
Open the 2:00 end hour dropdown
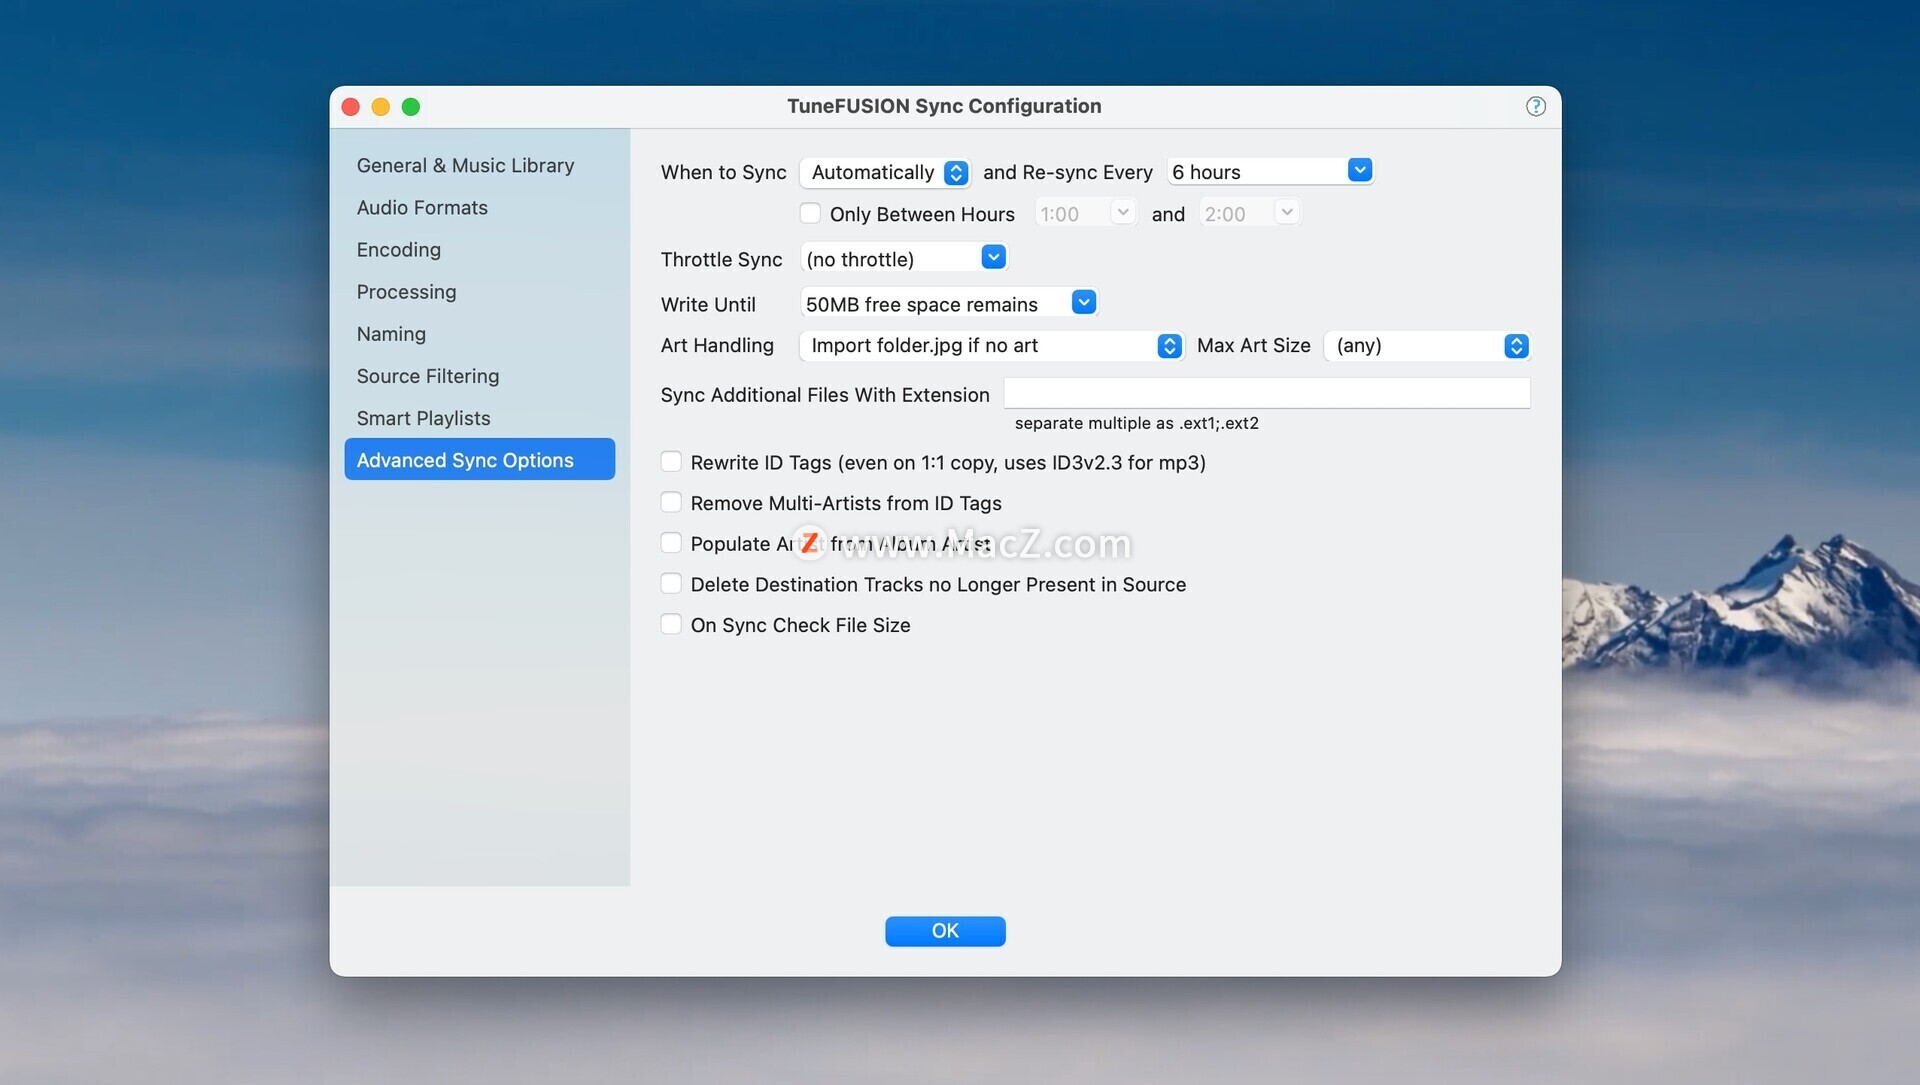[x=1249, y=213]
